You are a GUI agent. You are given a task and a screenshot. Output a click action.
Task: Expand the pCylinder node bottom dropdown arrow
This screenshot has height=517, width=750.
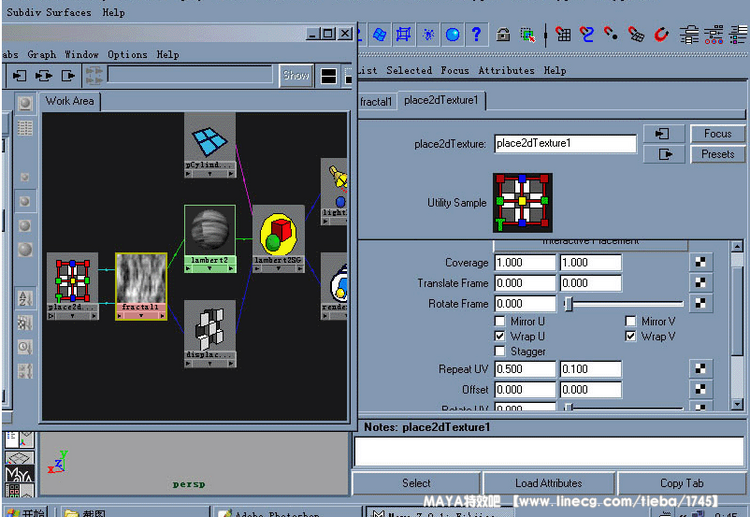point(210,174)
